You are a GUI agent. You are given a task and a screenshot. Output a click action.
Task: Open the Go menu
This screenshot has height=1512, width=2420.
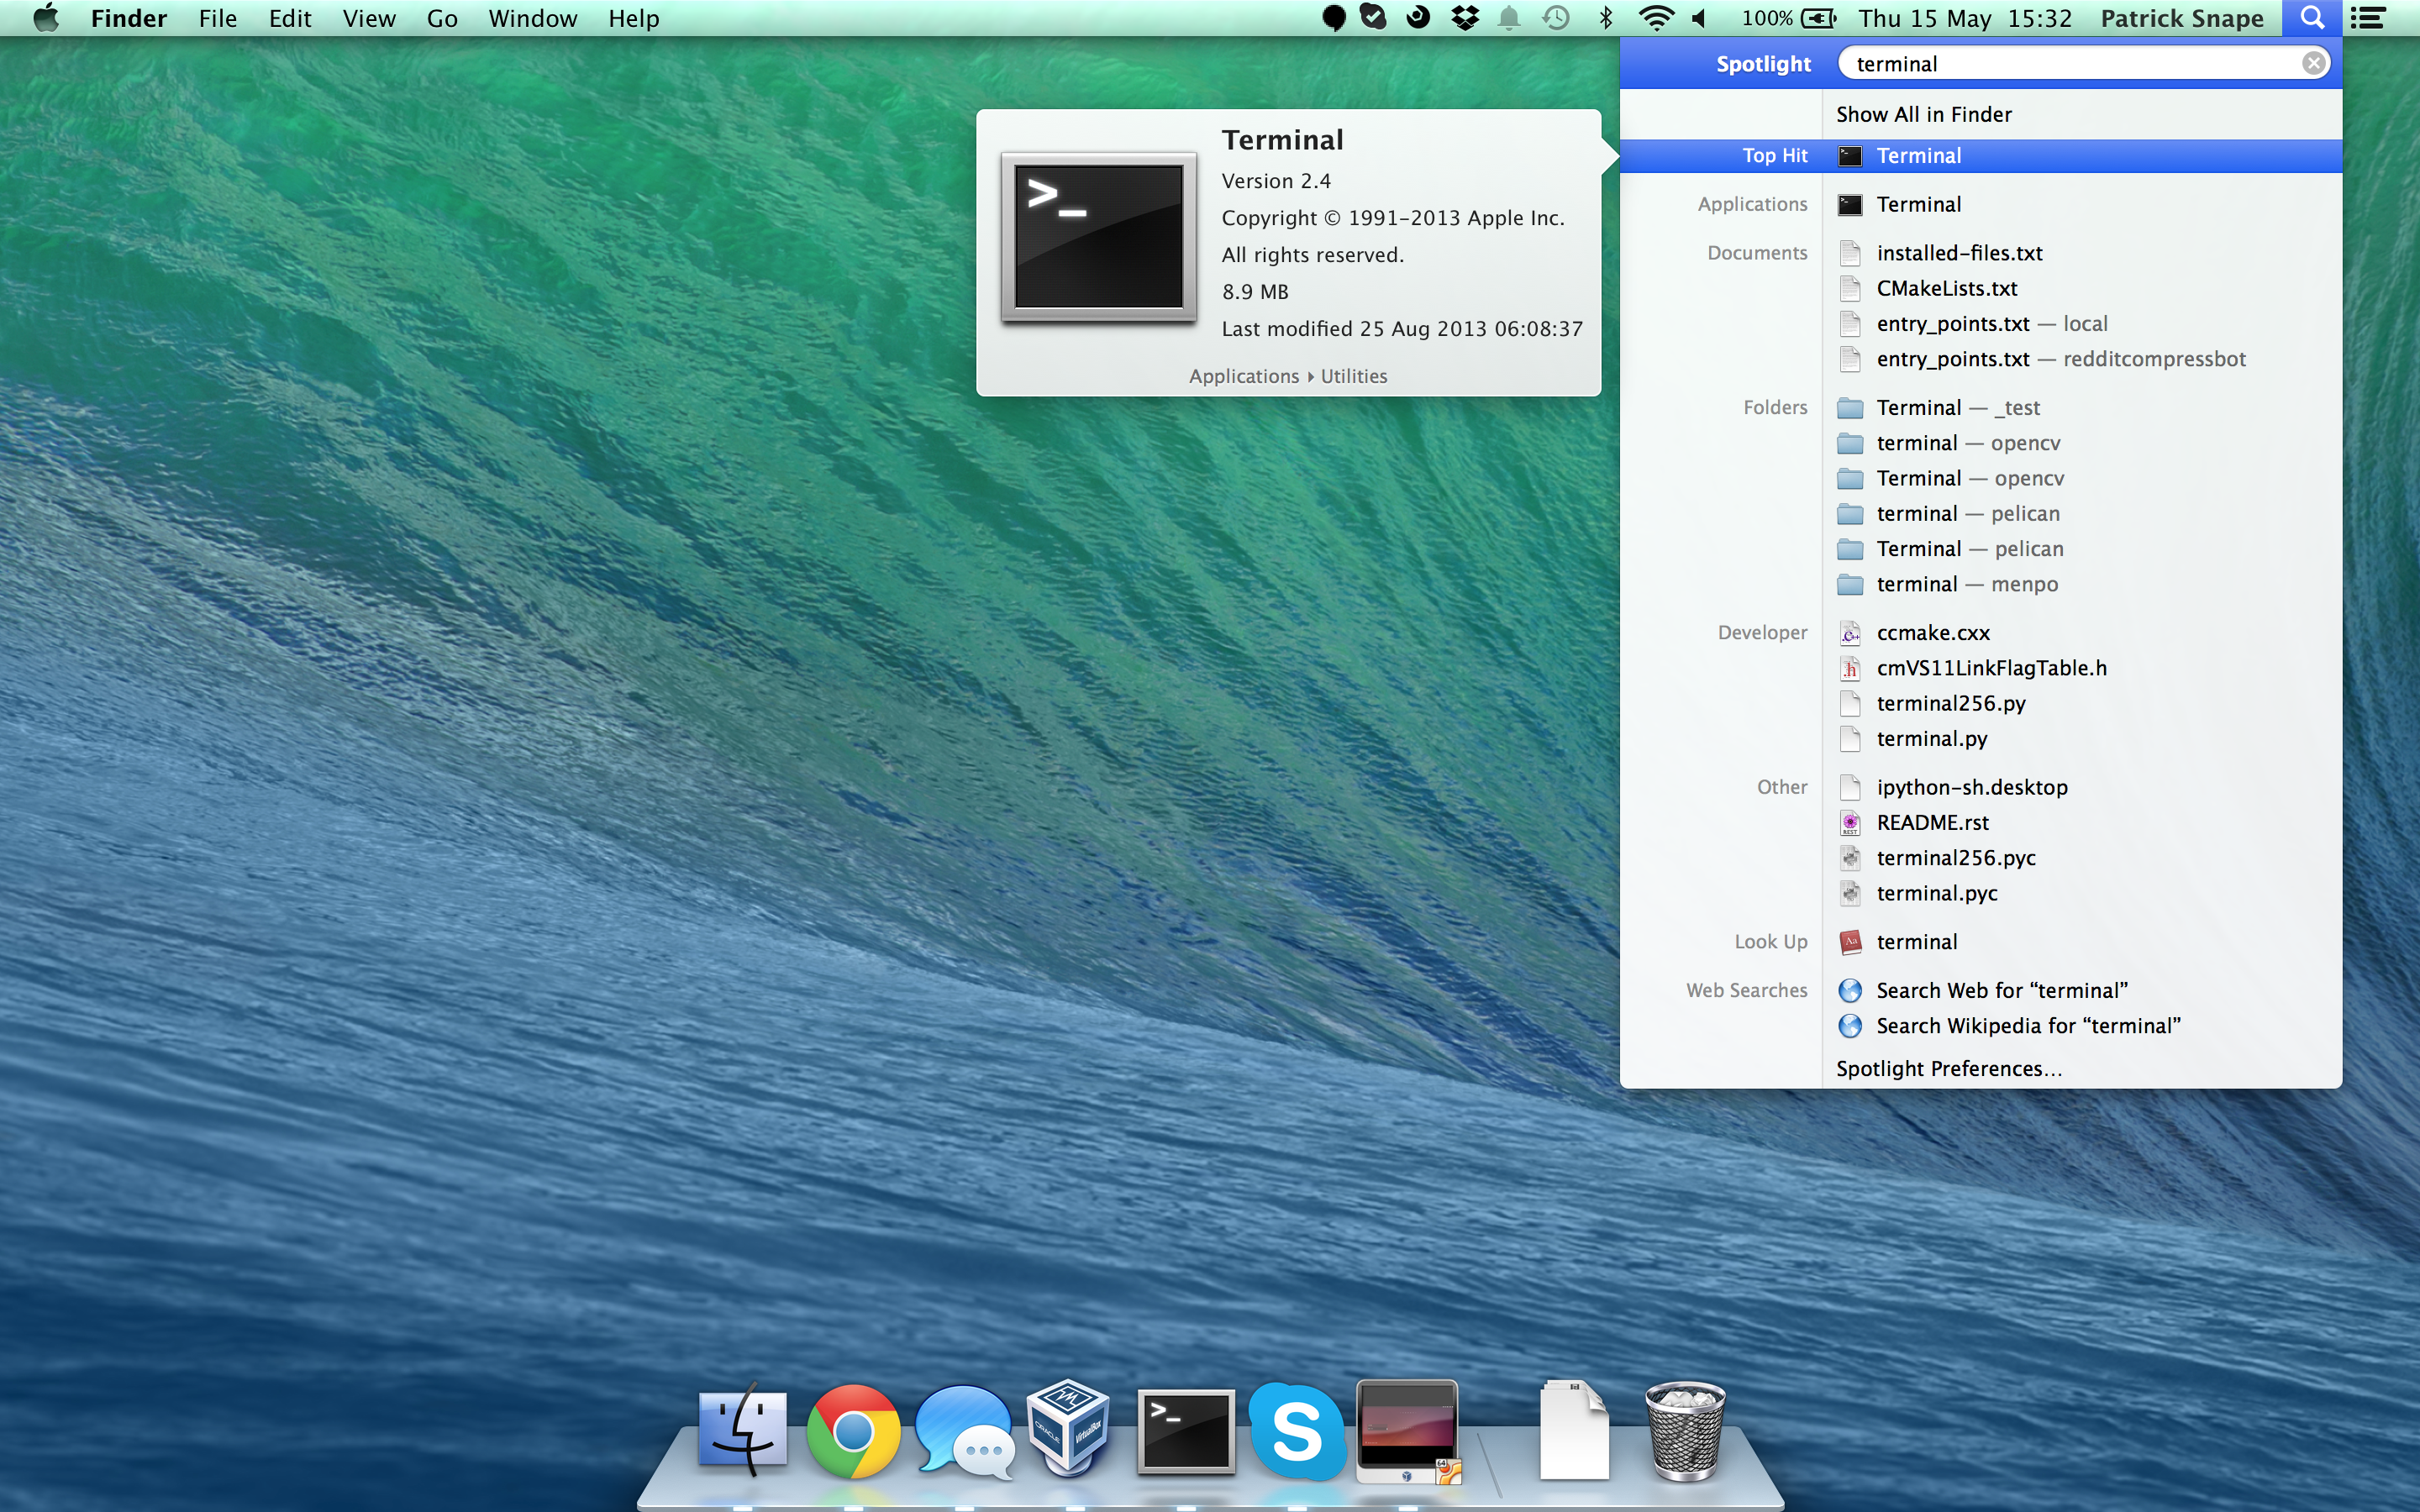point(442,18)
